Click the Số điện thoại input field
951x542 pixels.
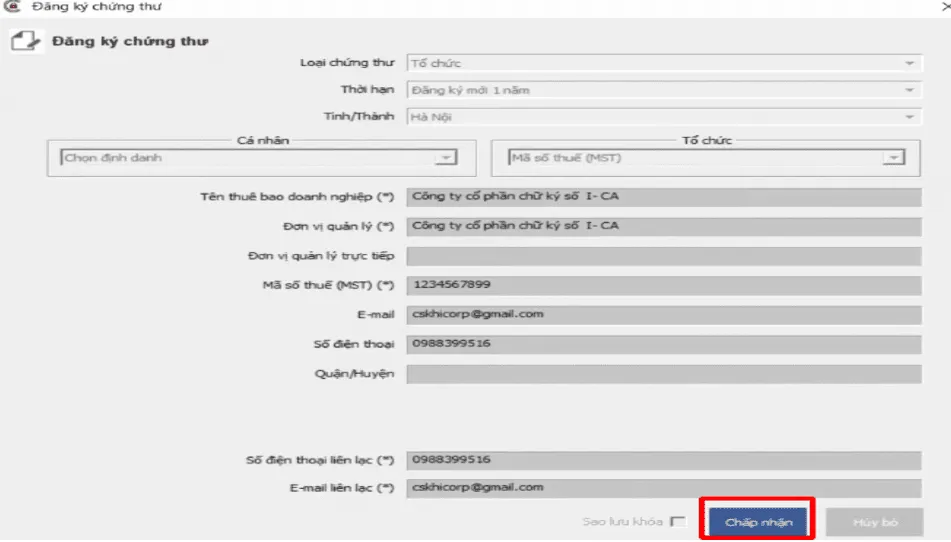point(664,344)
